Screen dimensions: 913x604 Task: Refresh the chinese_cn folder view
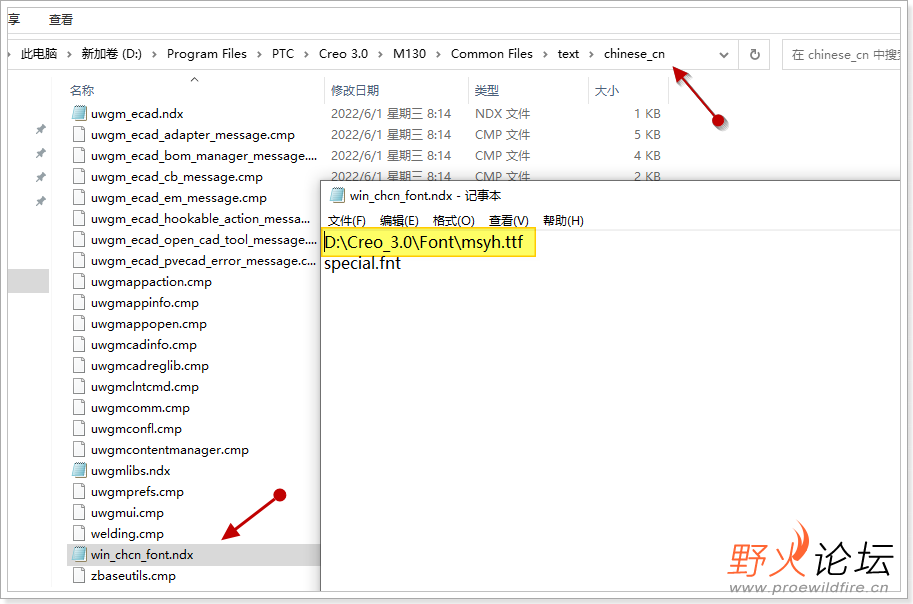(755, 54)
